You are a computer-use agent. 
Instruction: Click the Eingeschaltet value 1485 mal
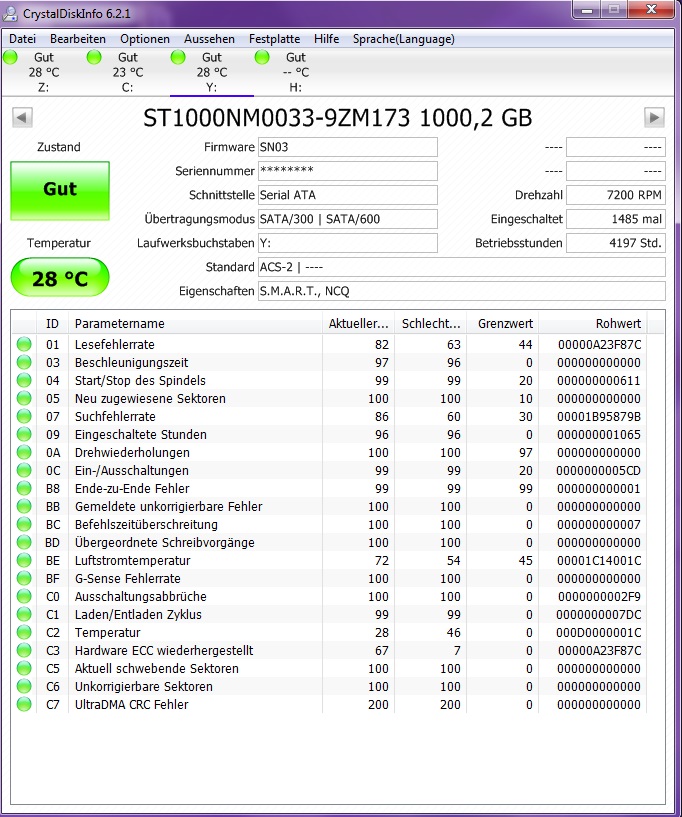615,219
